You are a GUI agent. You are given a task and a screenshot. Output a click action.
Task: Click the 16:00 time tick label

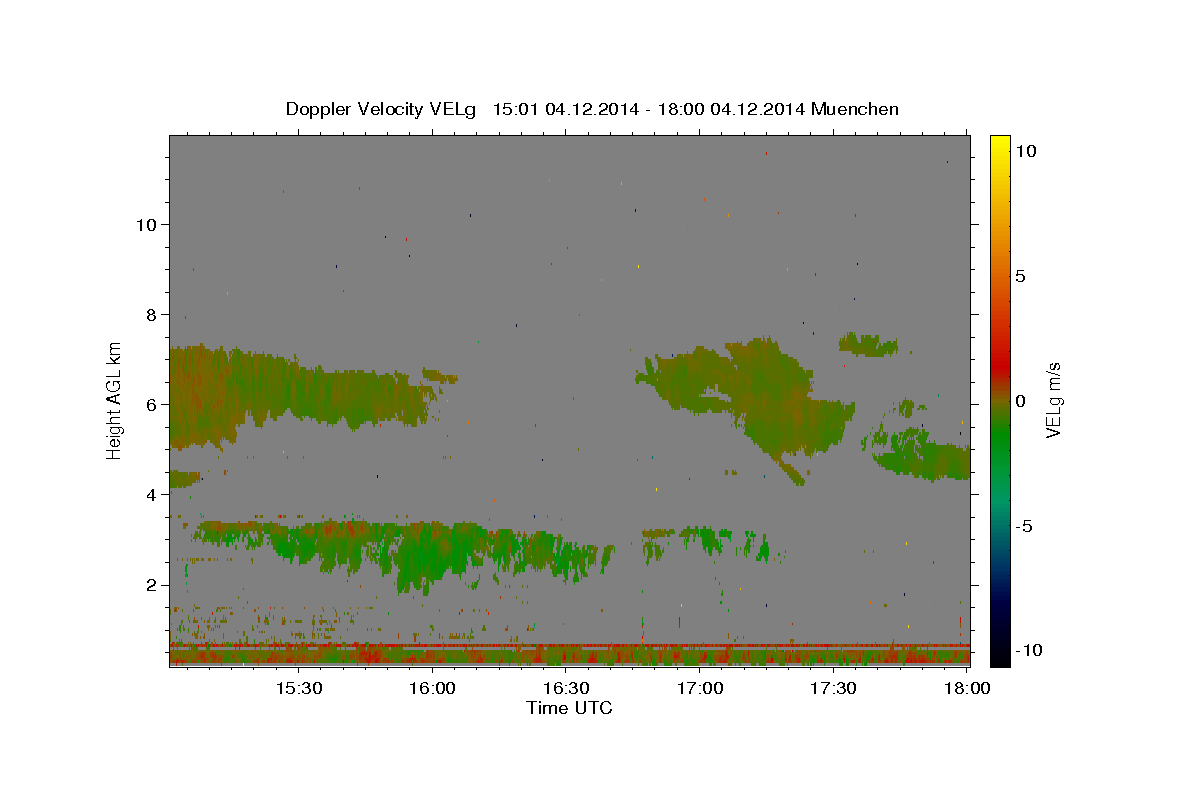point(432,688)
